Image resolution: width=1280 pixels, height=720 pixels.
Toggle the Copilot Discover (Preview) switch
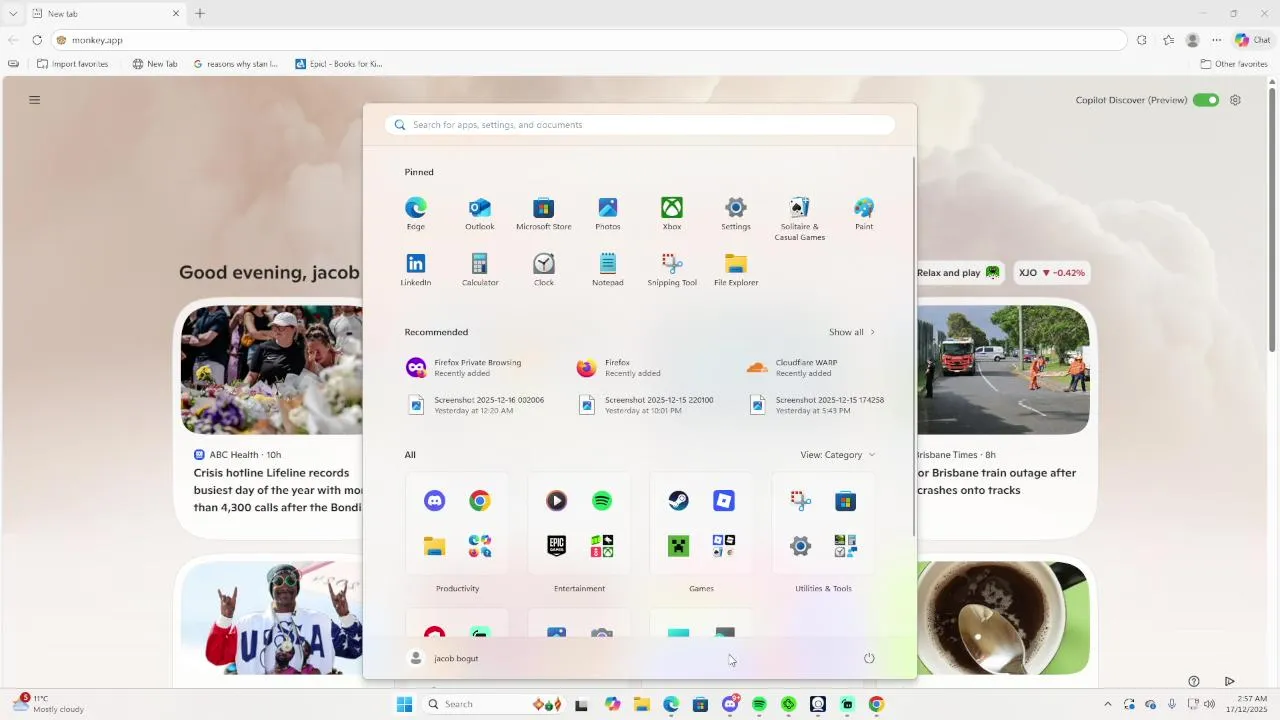coord(1206,100)
